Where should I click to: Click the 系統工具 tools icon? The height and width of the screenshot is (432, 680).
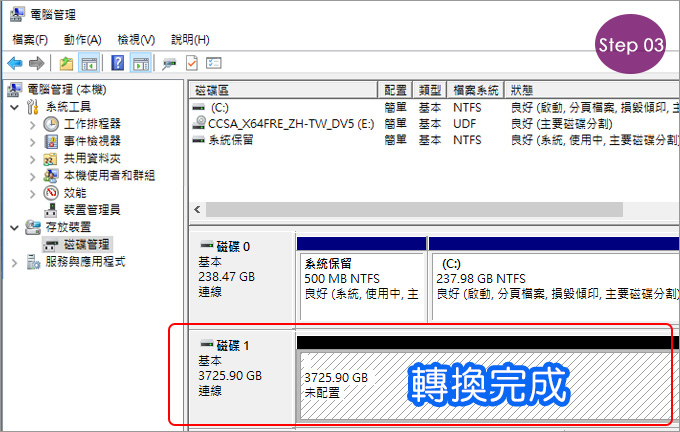pyautogui.click(x=33, y=107)
